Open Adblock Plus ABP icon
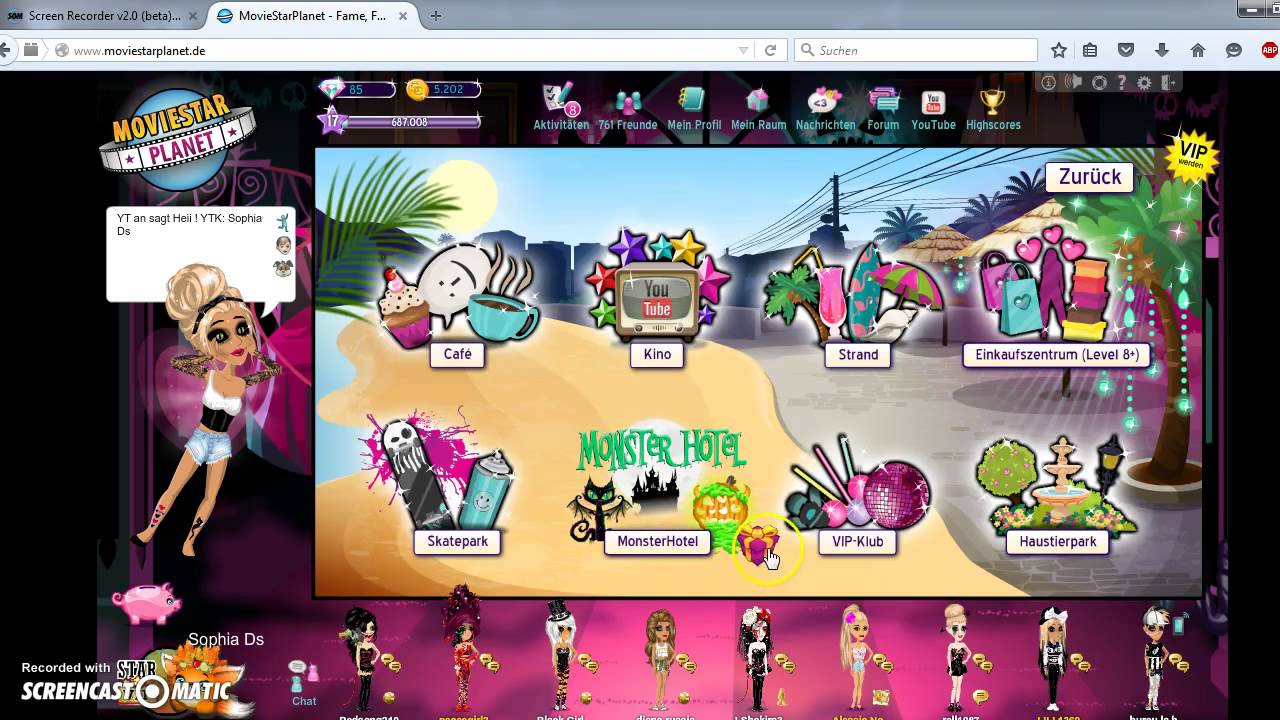 click(1269, 50)
